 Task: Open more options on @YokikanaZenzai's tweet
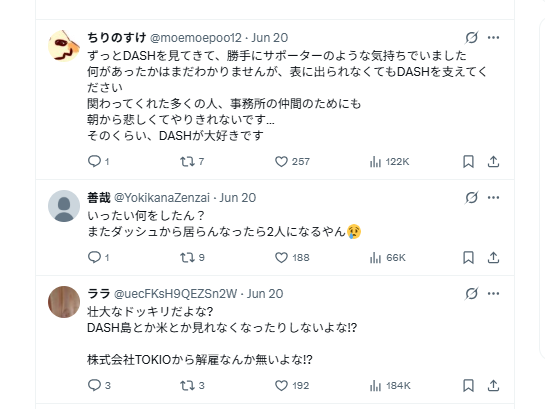point(493,198)
